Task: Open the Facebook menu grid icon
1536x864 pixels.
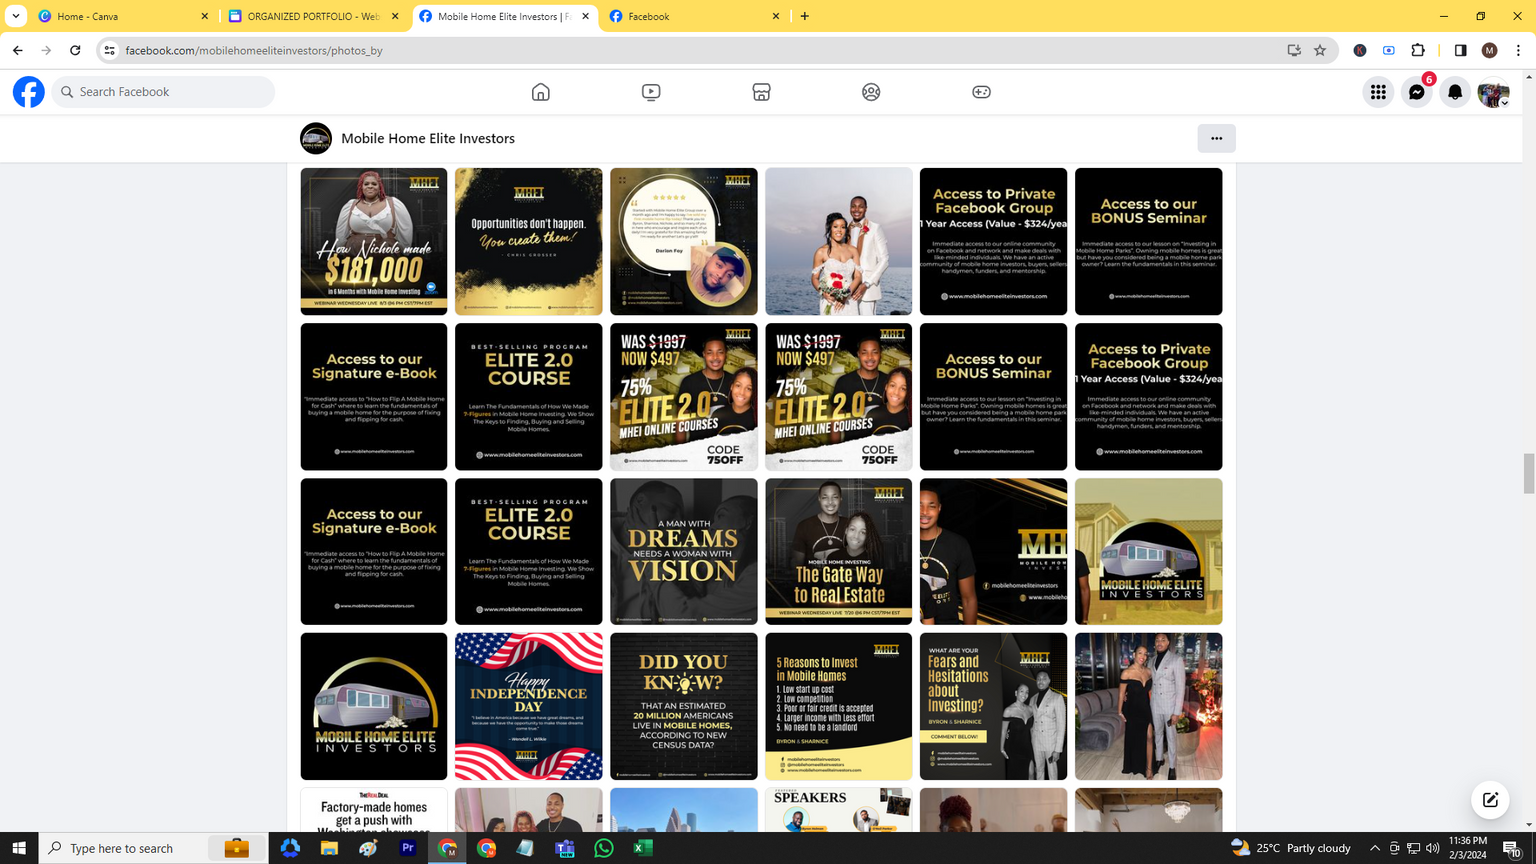Action: [x=1378, y=92]
